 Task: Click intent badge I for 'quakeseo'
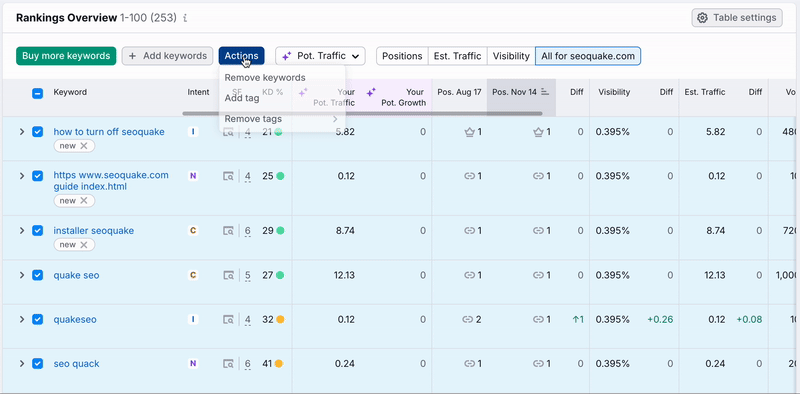pyautogui.click(x=193, y=319)
